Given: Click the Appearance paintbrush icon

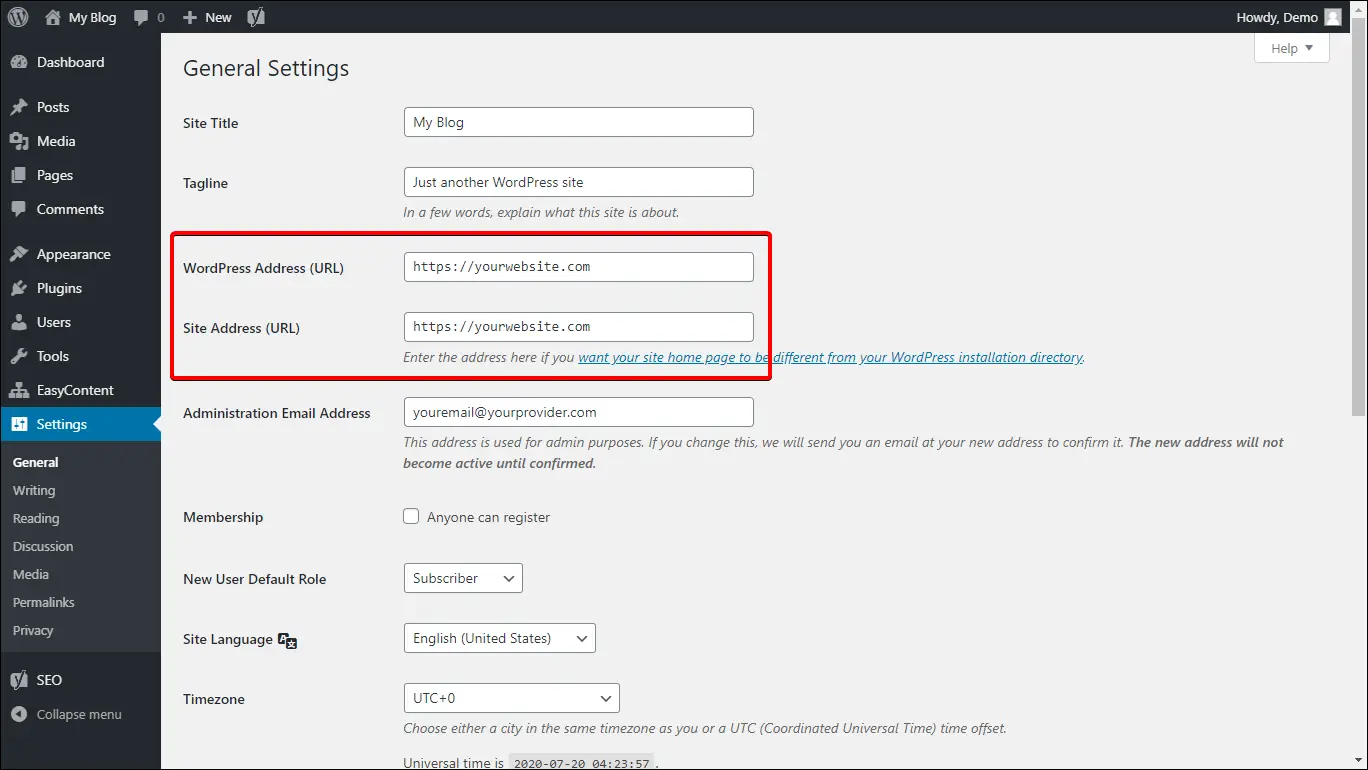Looking at the screenshot, I should (x=19, y=254).
